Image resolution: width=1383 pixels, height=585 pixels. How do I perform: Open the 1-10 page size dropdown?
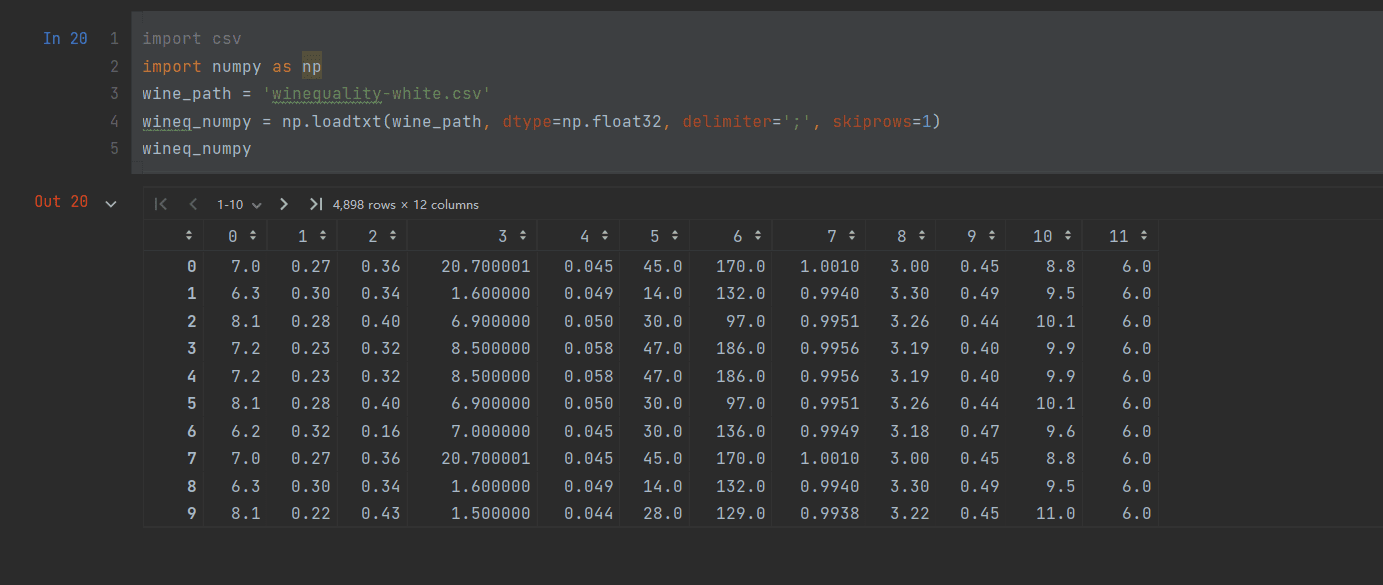pos(239,204)
